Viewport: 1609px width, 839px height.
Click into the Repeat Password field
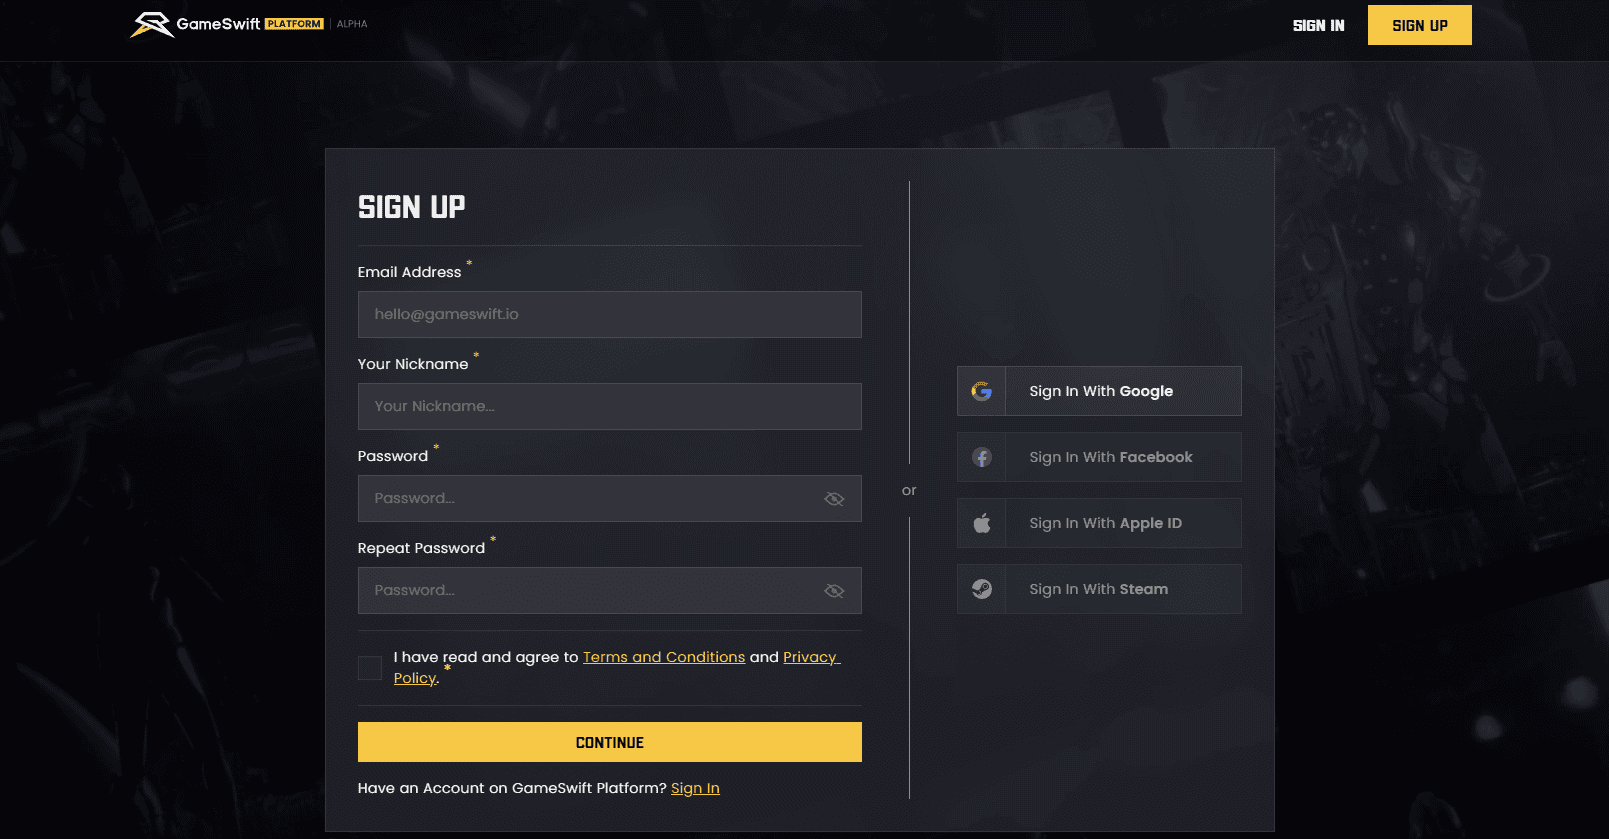coord(590,590)
